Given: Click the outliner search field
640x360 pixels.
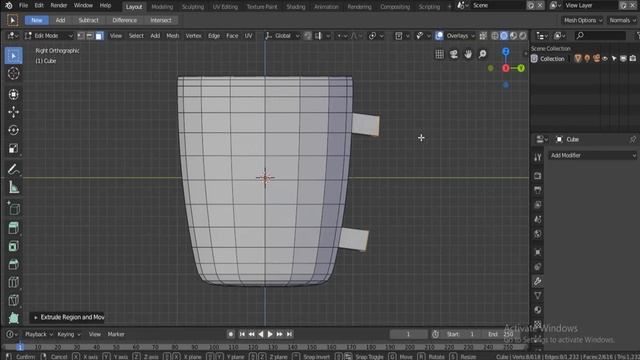Looking at the screenshot, I should tap(600, 36).
